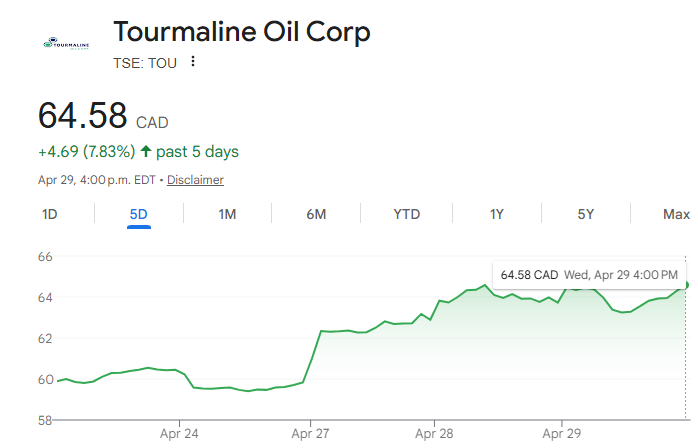
Task: Switch to the 1M range tab
Action: (x=227, y=214)
